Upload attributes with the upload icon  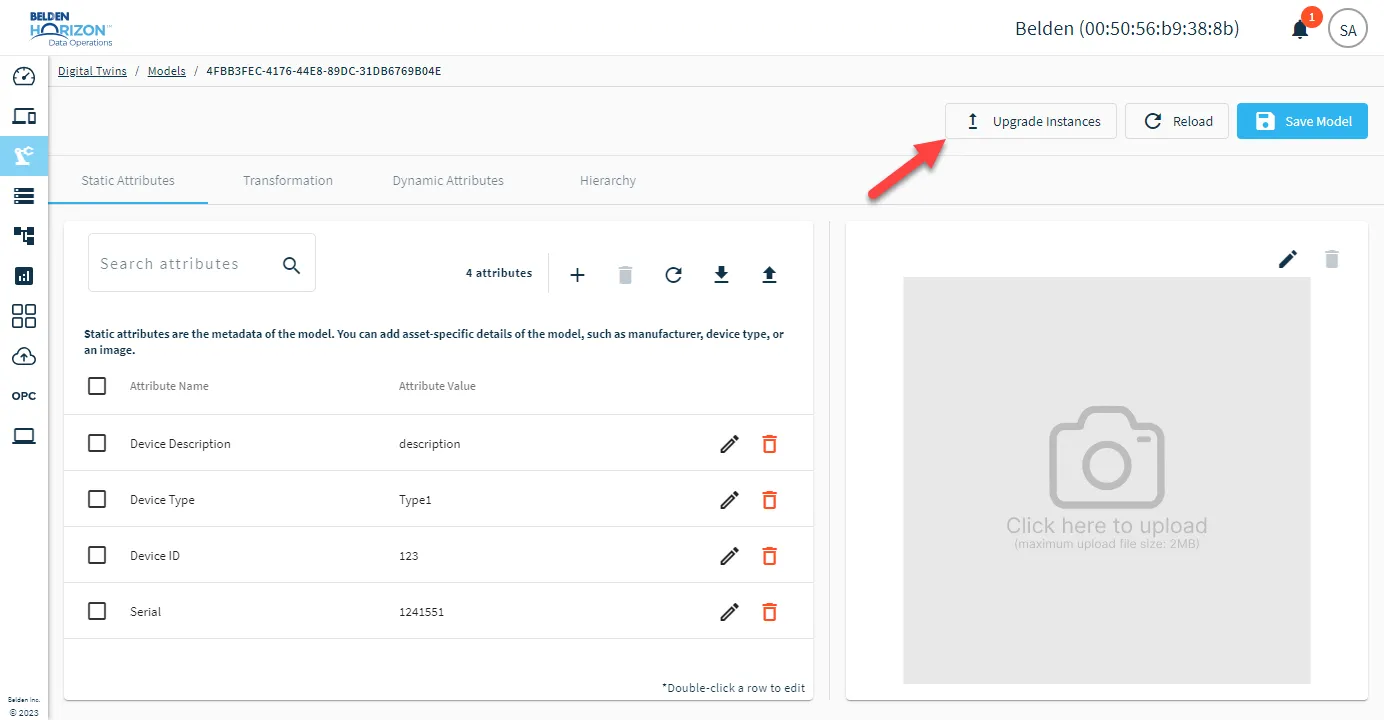pyautogui.click(x=769, y=274)
